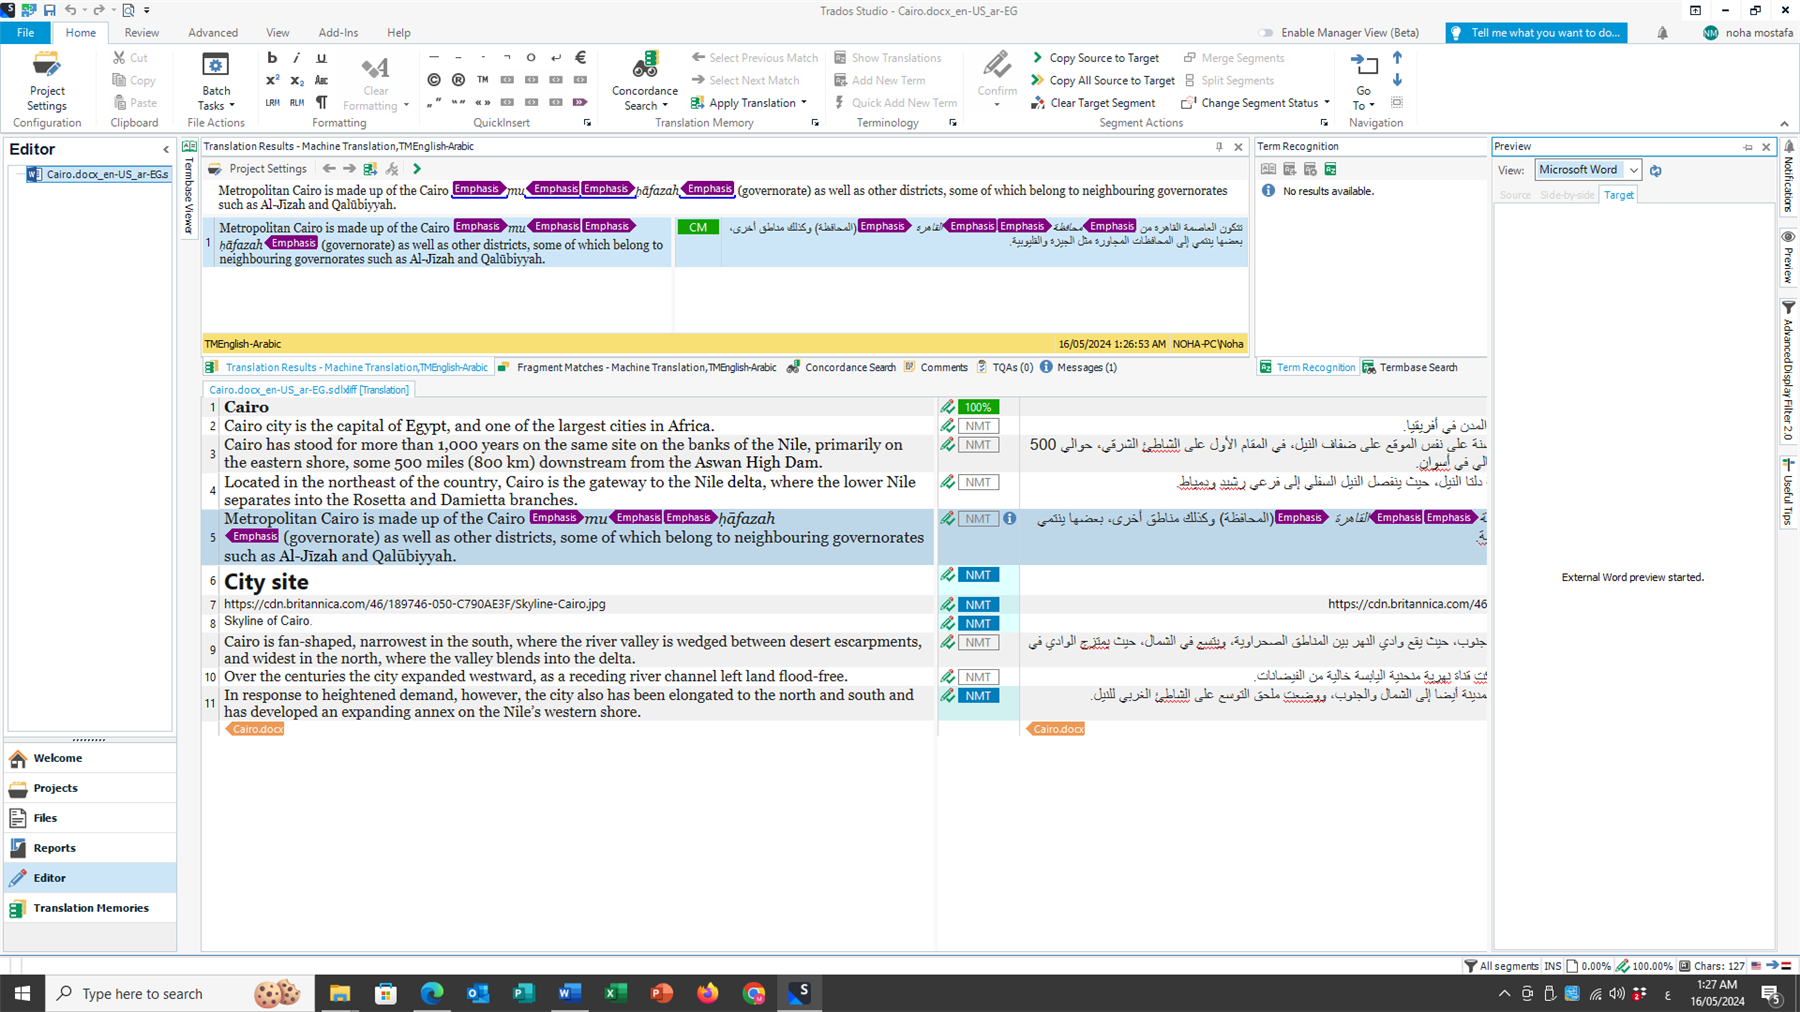
Task: Toggle Small Caps formatting icon
Action: point(321,80)
